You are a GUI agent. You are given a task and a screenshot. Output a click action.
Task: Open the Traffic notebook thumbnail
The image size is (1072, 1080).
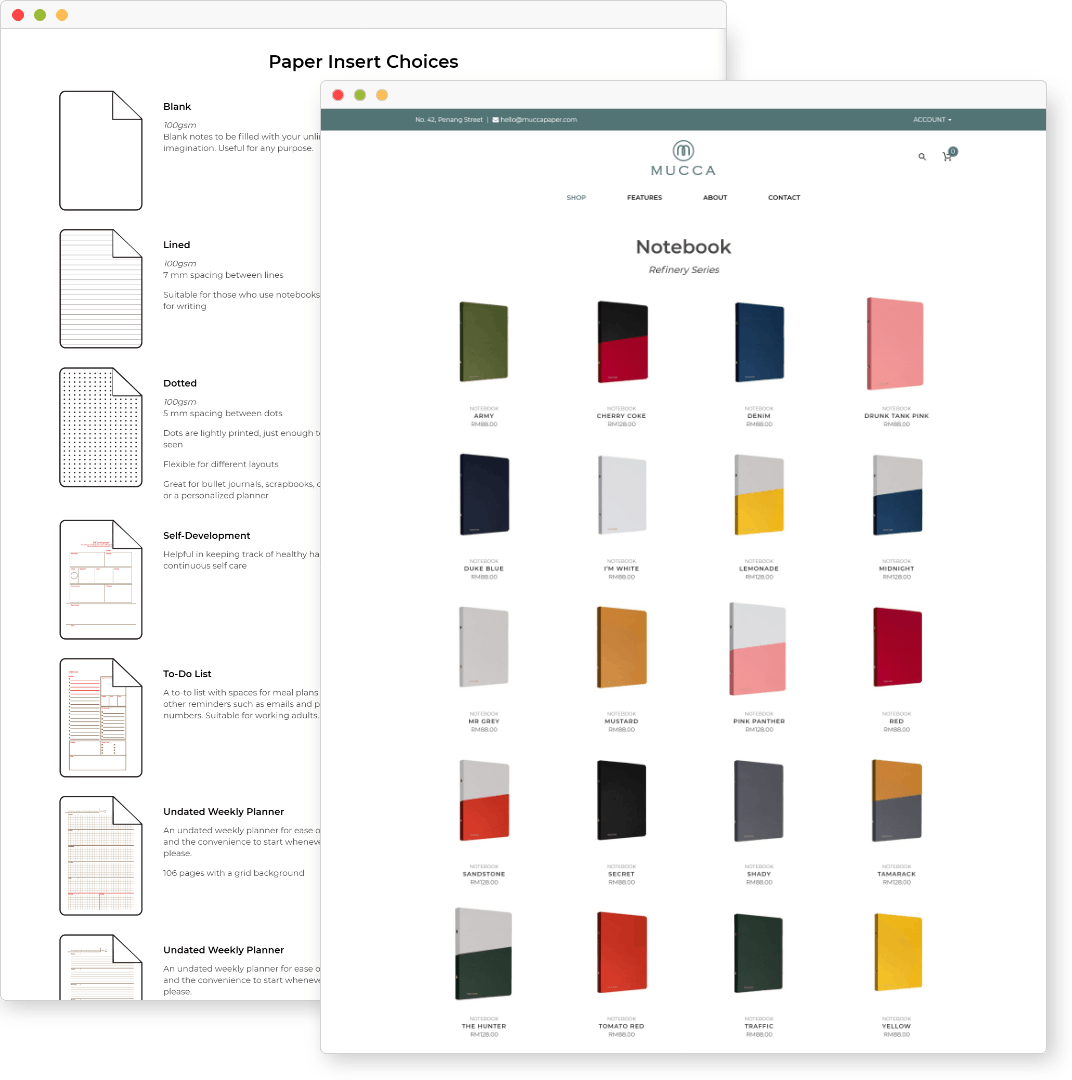[759, 953]
